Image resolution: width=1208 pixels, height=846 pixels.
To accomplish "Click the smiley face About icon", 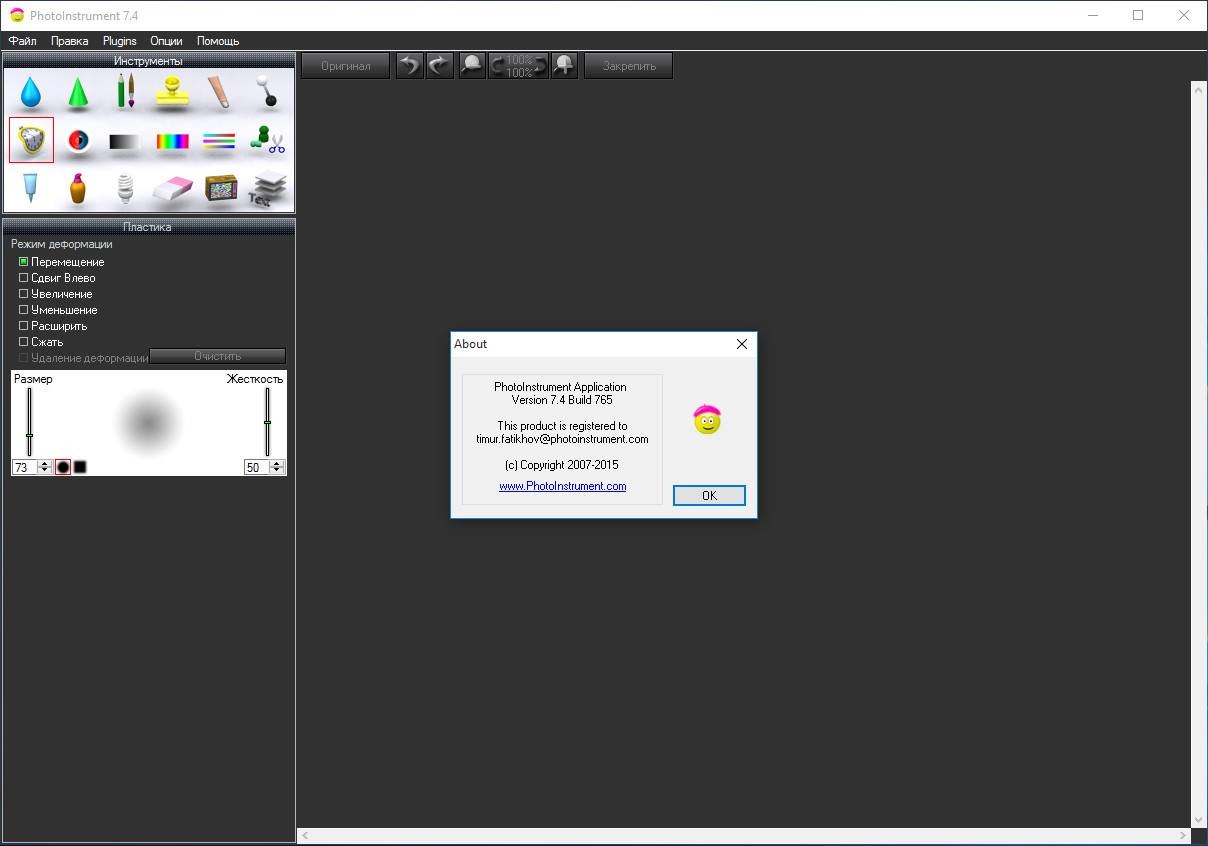I will tap(707, 420).
